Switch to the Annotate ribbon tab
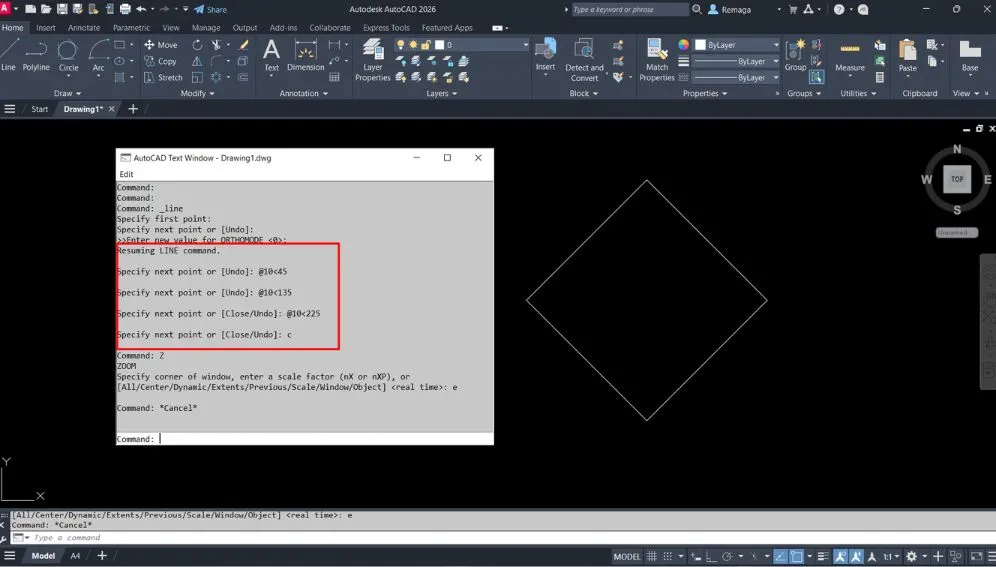Screen dimensions: 996x567 pyautogui.click(x=84, y=28)
